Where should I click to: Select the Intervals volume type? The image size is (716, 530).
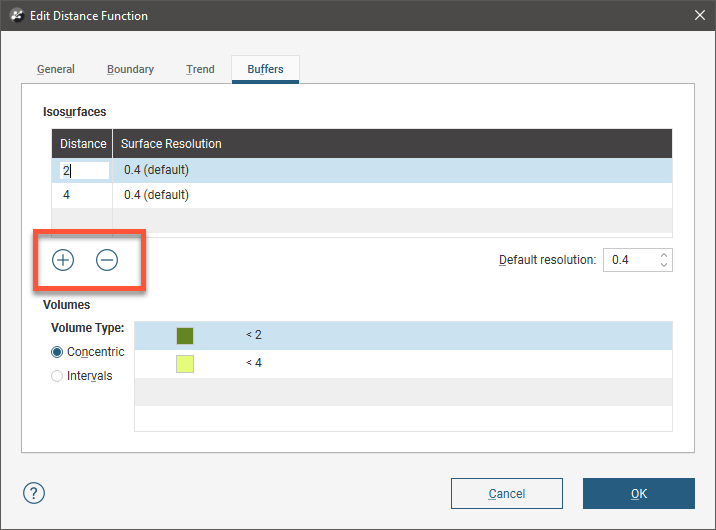[x=57, y=376]
